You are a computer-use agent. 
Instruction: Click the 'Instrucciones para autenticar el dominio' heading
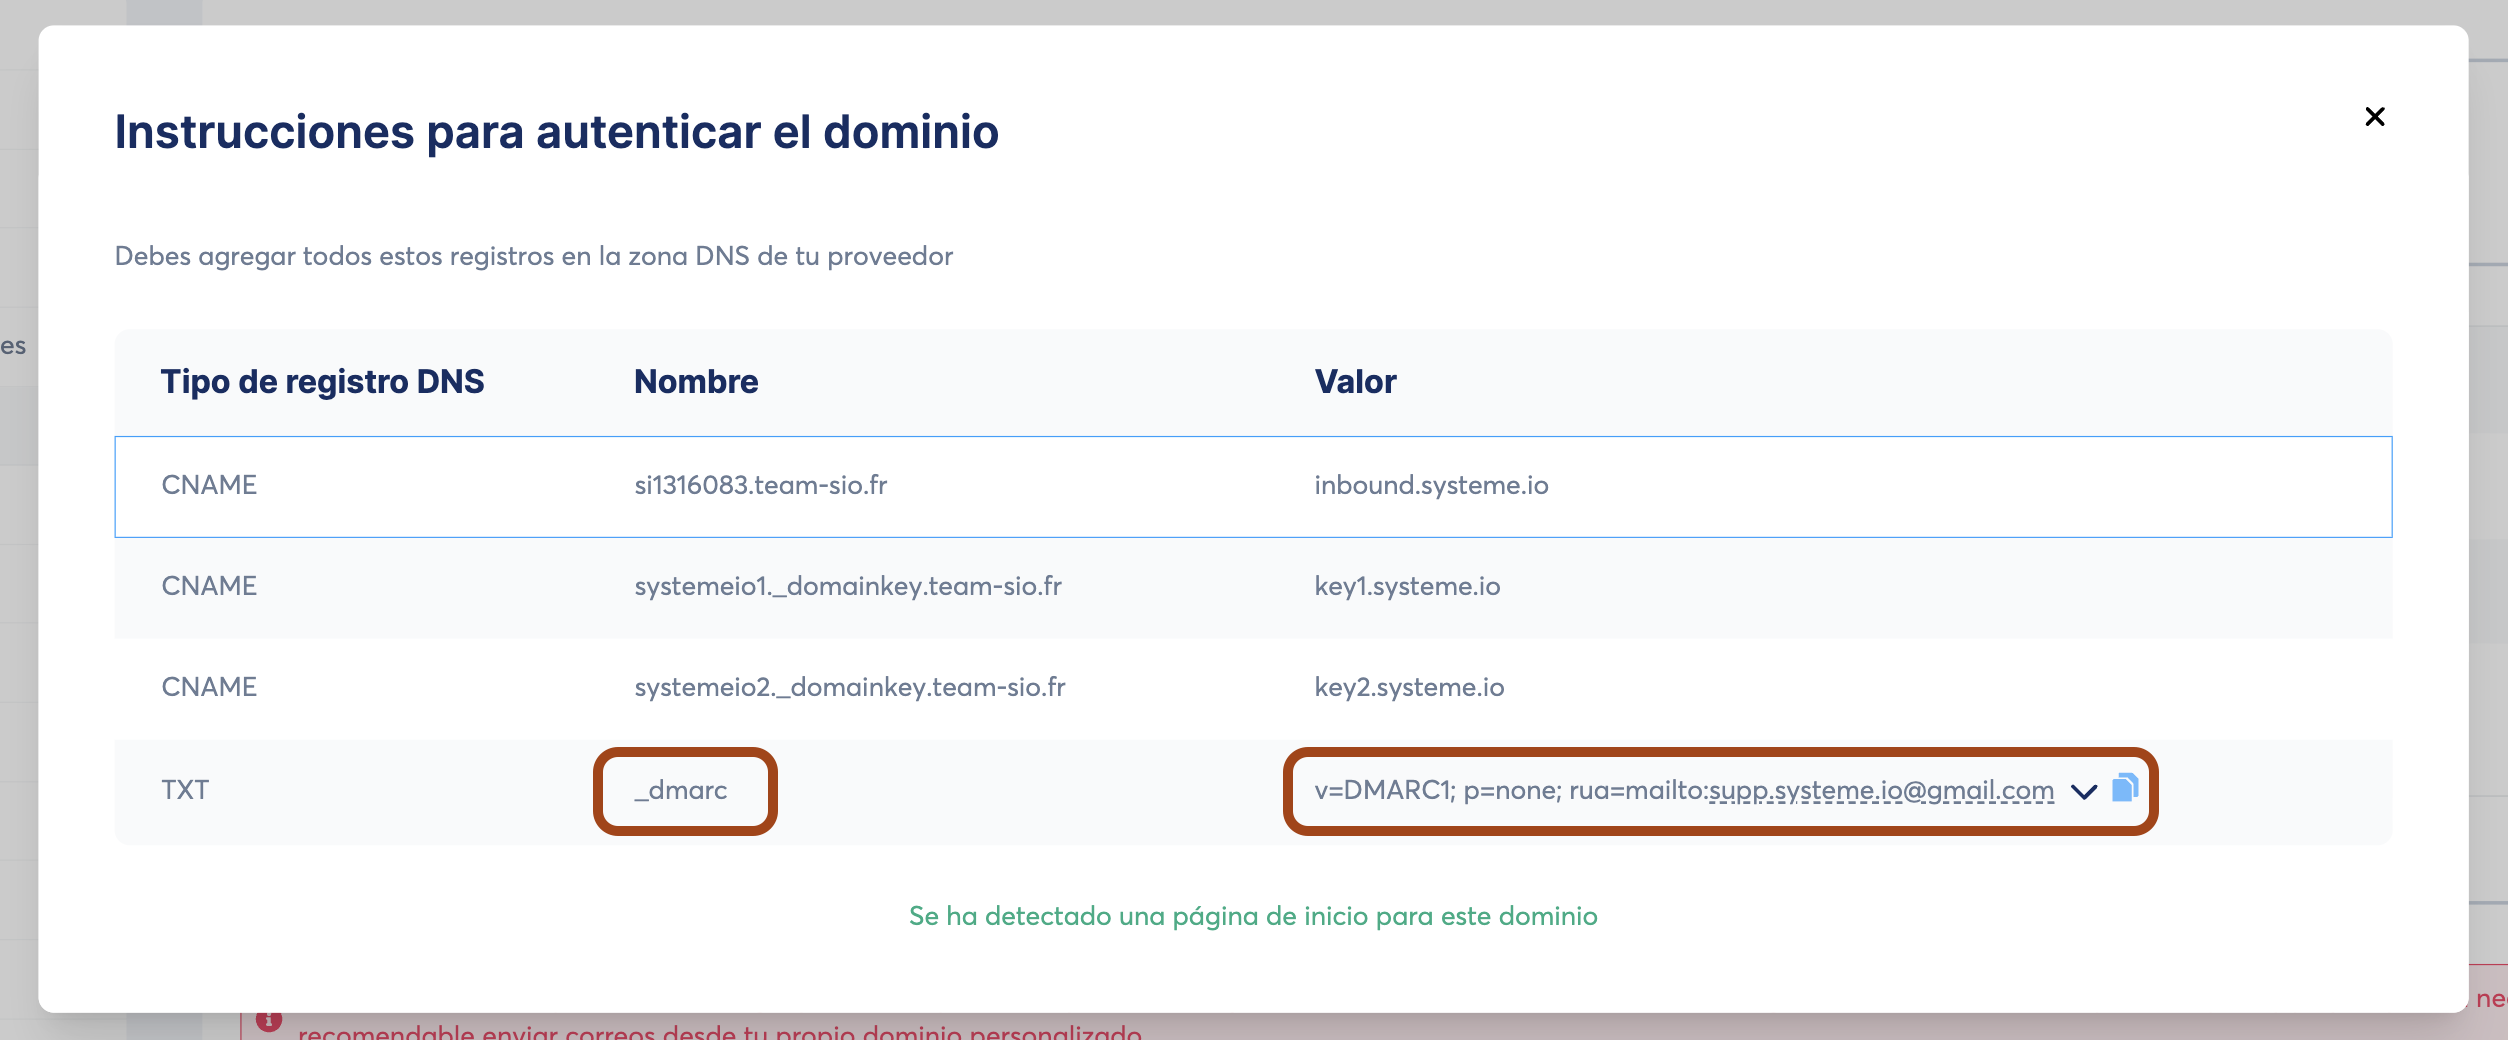pos(557,132)
